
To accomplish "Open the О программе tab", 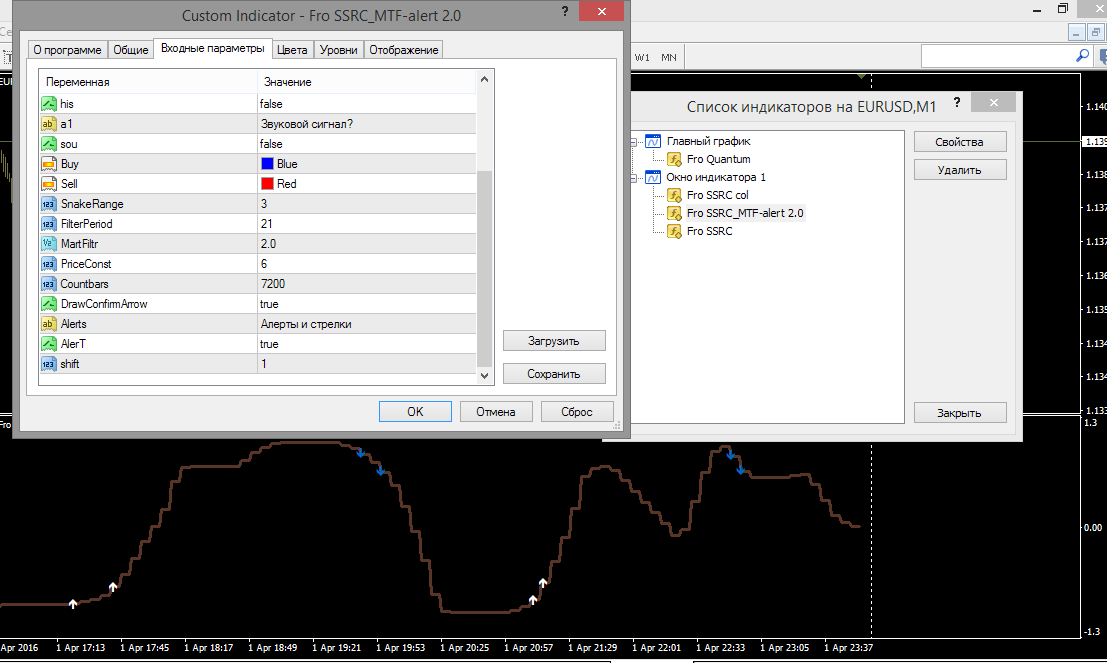I will [x=67, y=50].
